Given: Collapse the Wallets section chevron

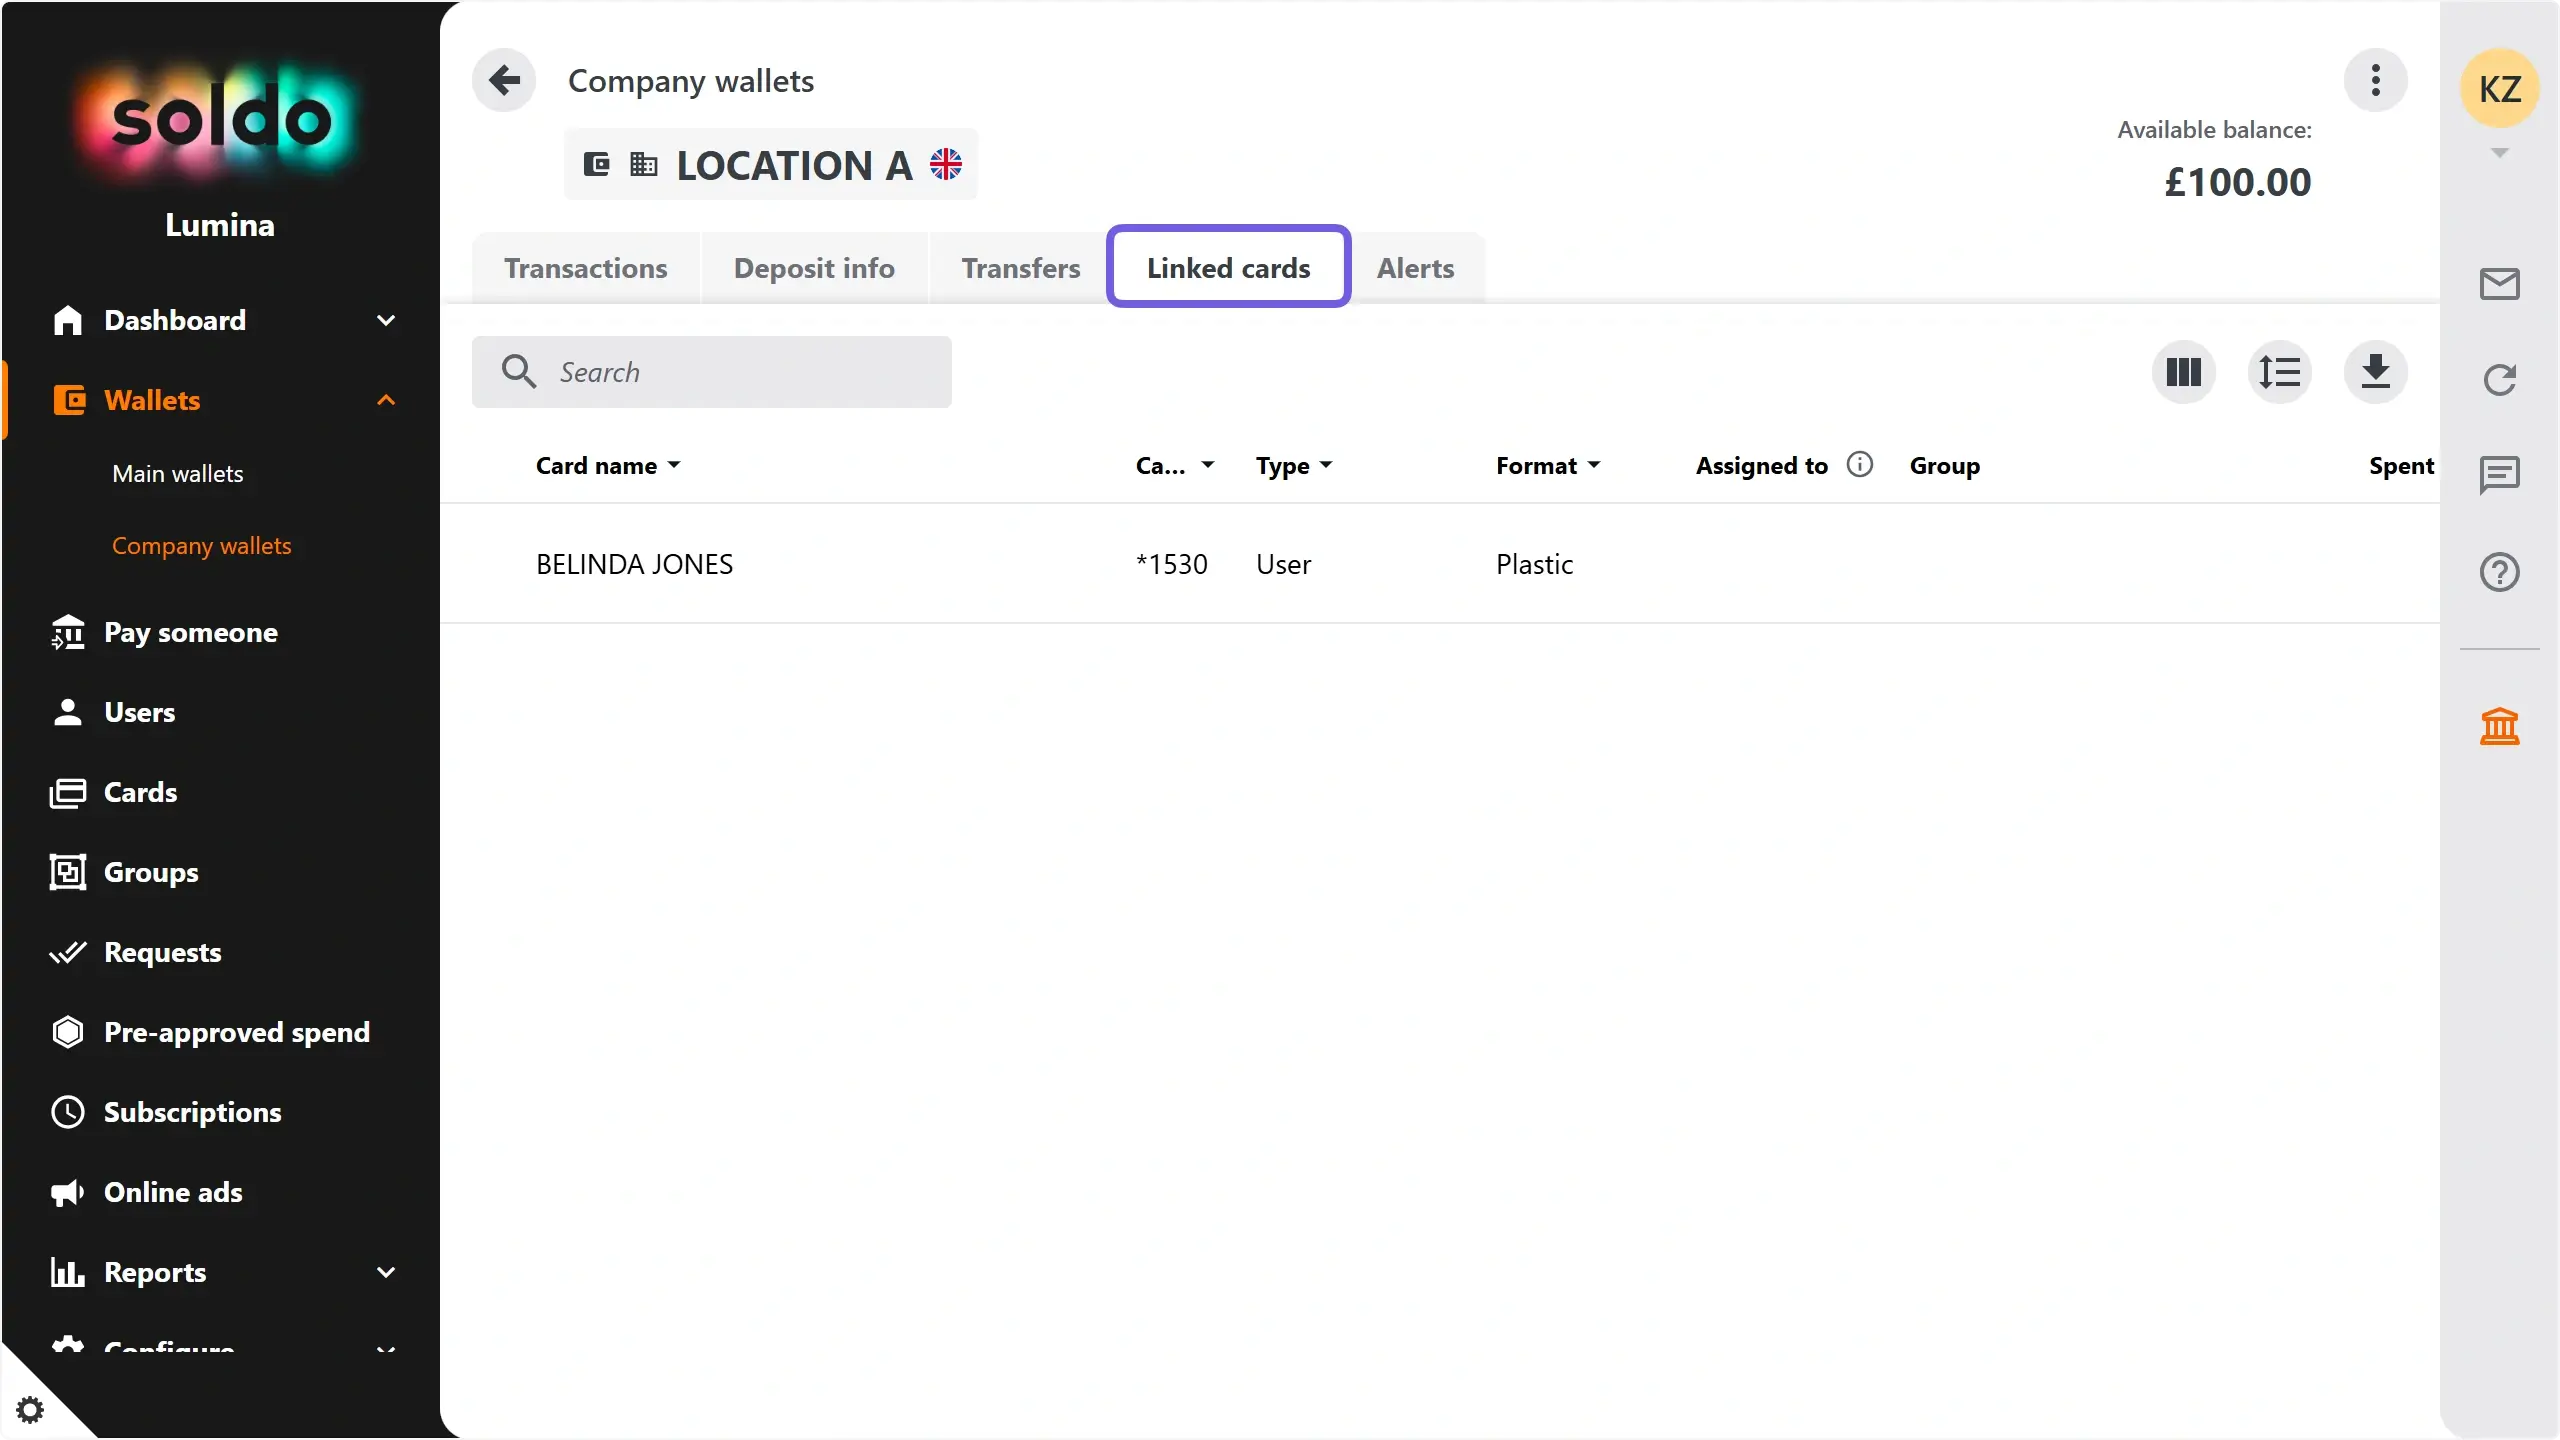Looking at the screenshot, I should 386,400.
